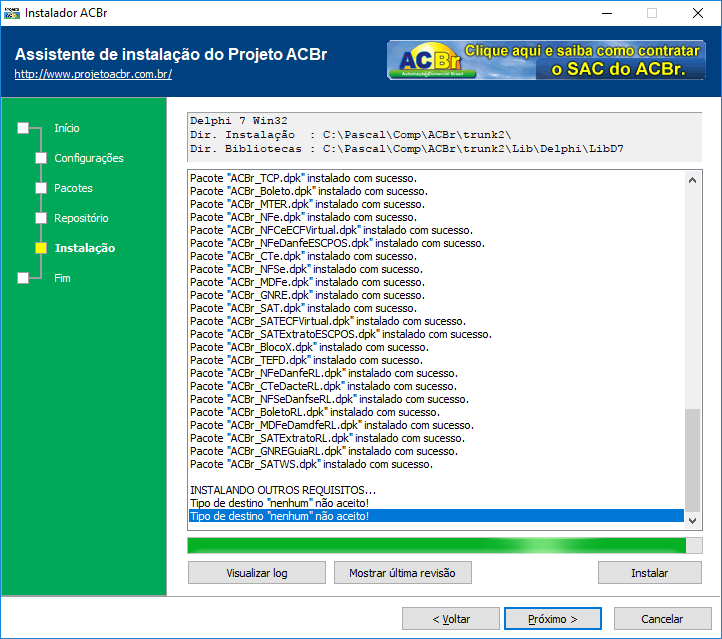This screenshot has height=639, width=722.
Task: Select the ACBr_MDFeDamdfeRL.dpk log line
Action: [x=436, y=425]
